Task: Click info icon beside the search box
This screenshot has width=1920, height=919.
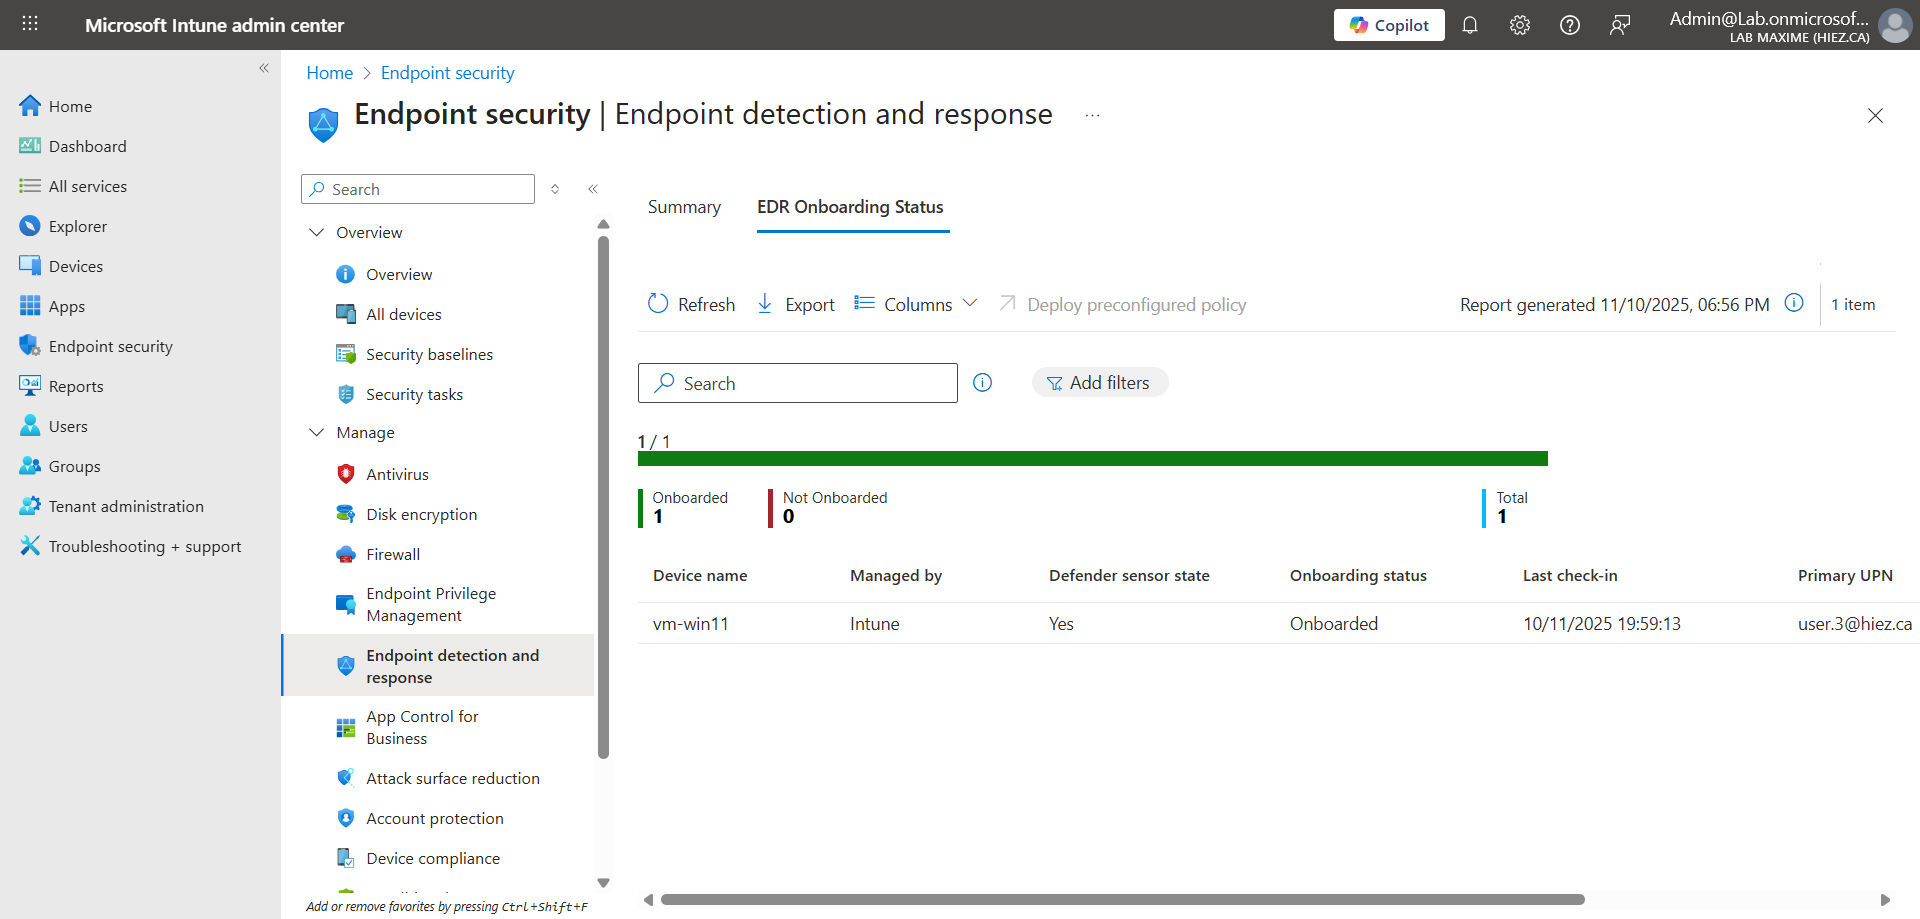Action: click(982, 383)
